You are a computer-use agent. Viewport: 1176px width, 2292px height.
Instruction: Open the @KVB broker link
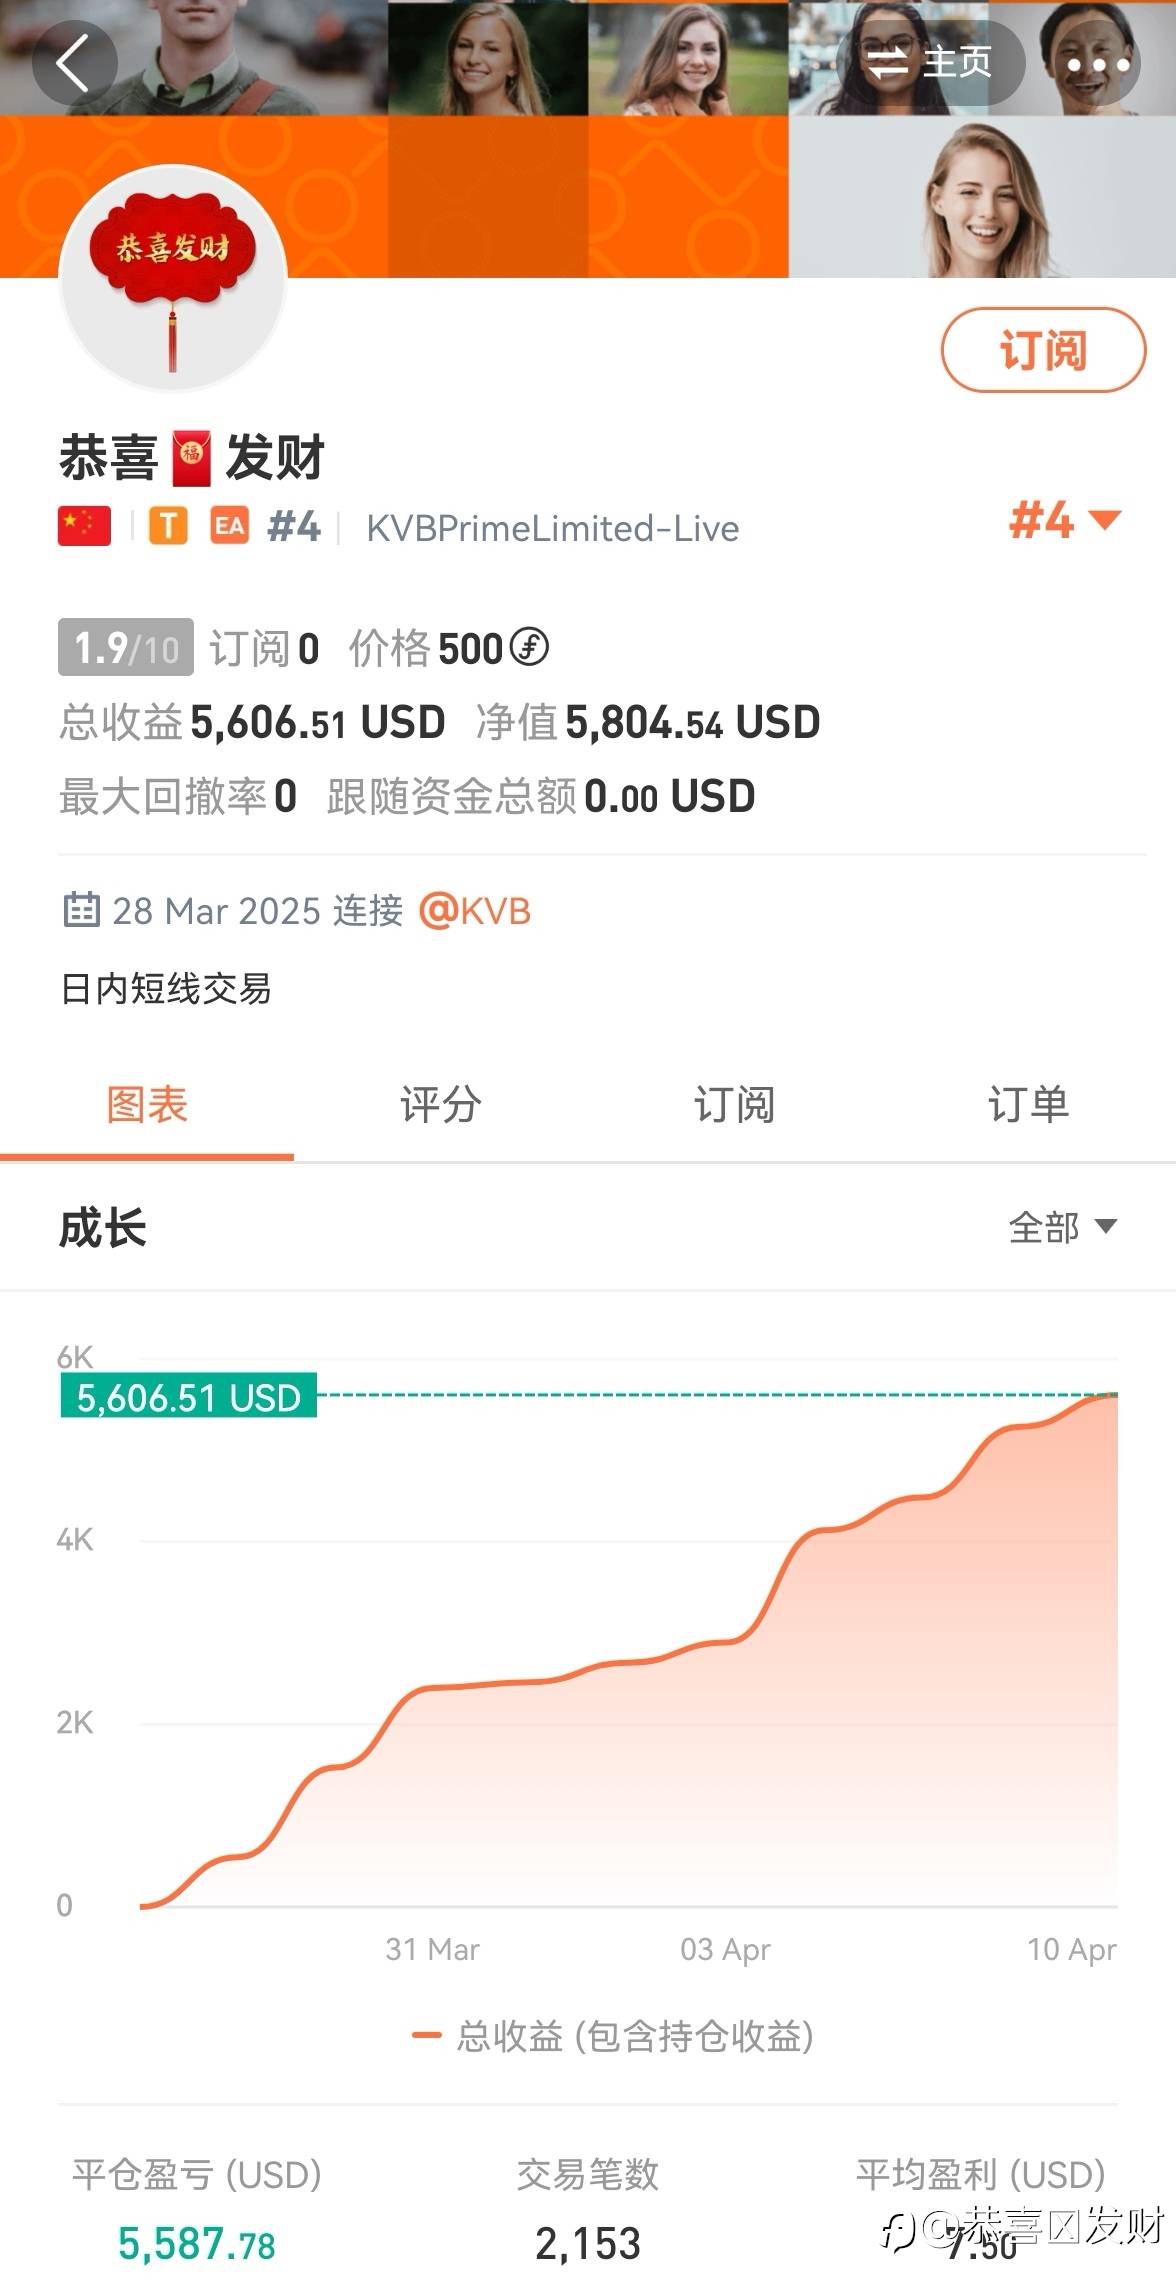[475, 911]
